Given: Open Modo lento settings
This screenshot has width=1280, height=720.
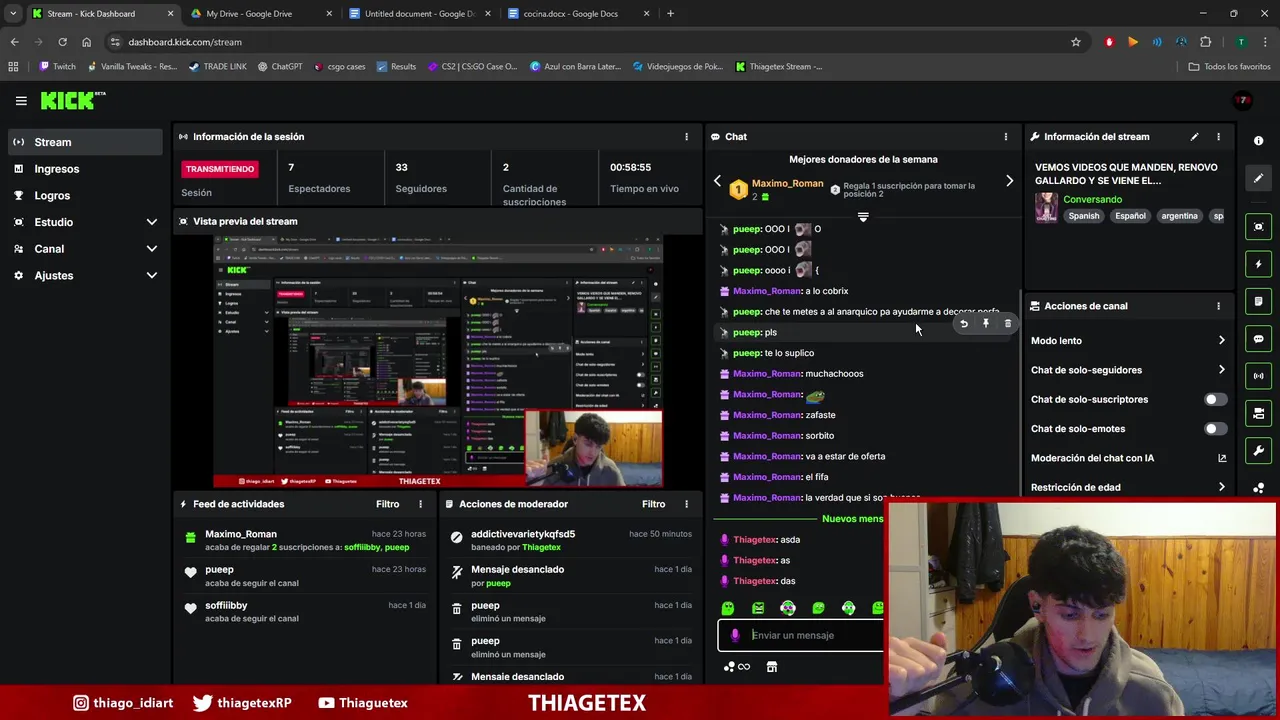Looking at the screenshot, I should pyautogui.click(x=1128, y=341).
